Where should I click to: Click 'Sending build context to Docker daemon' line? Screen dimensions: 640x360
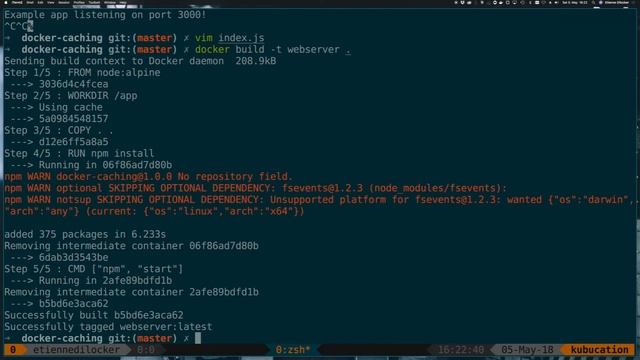140,61
